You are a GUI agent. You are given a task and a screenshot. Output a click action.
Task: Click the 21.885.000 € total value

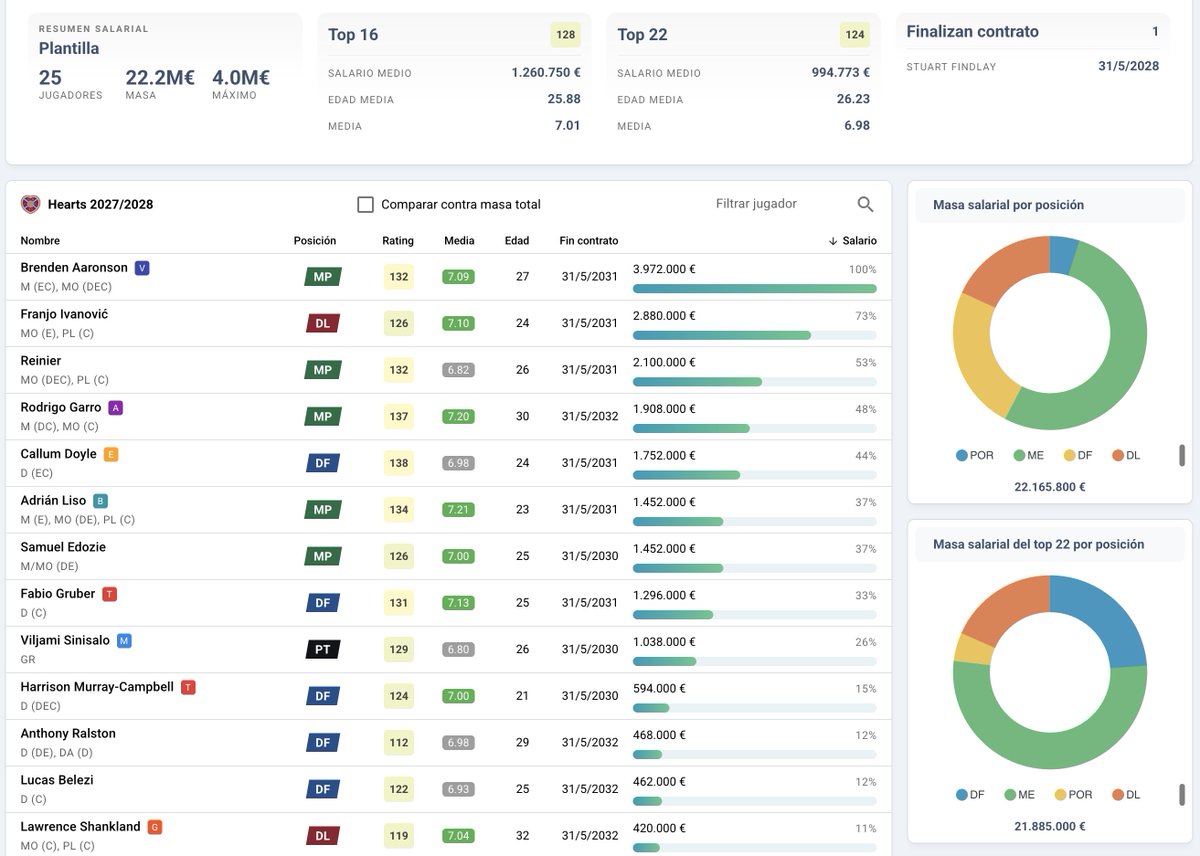click(x=1050, y=827)
